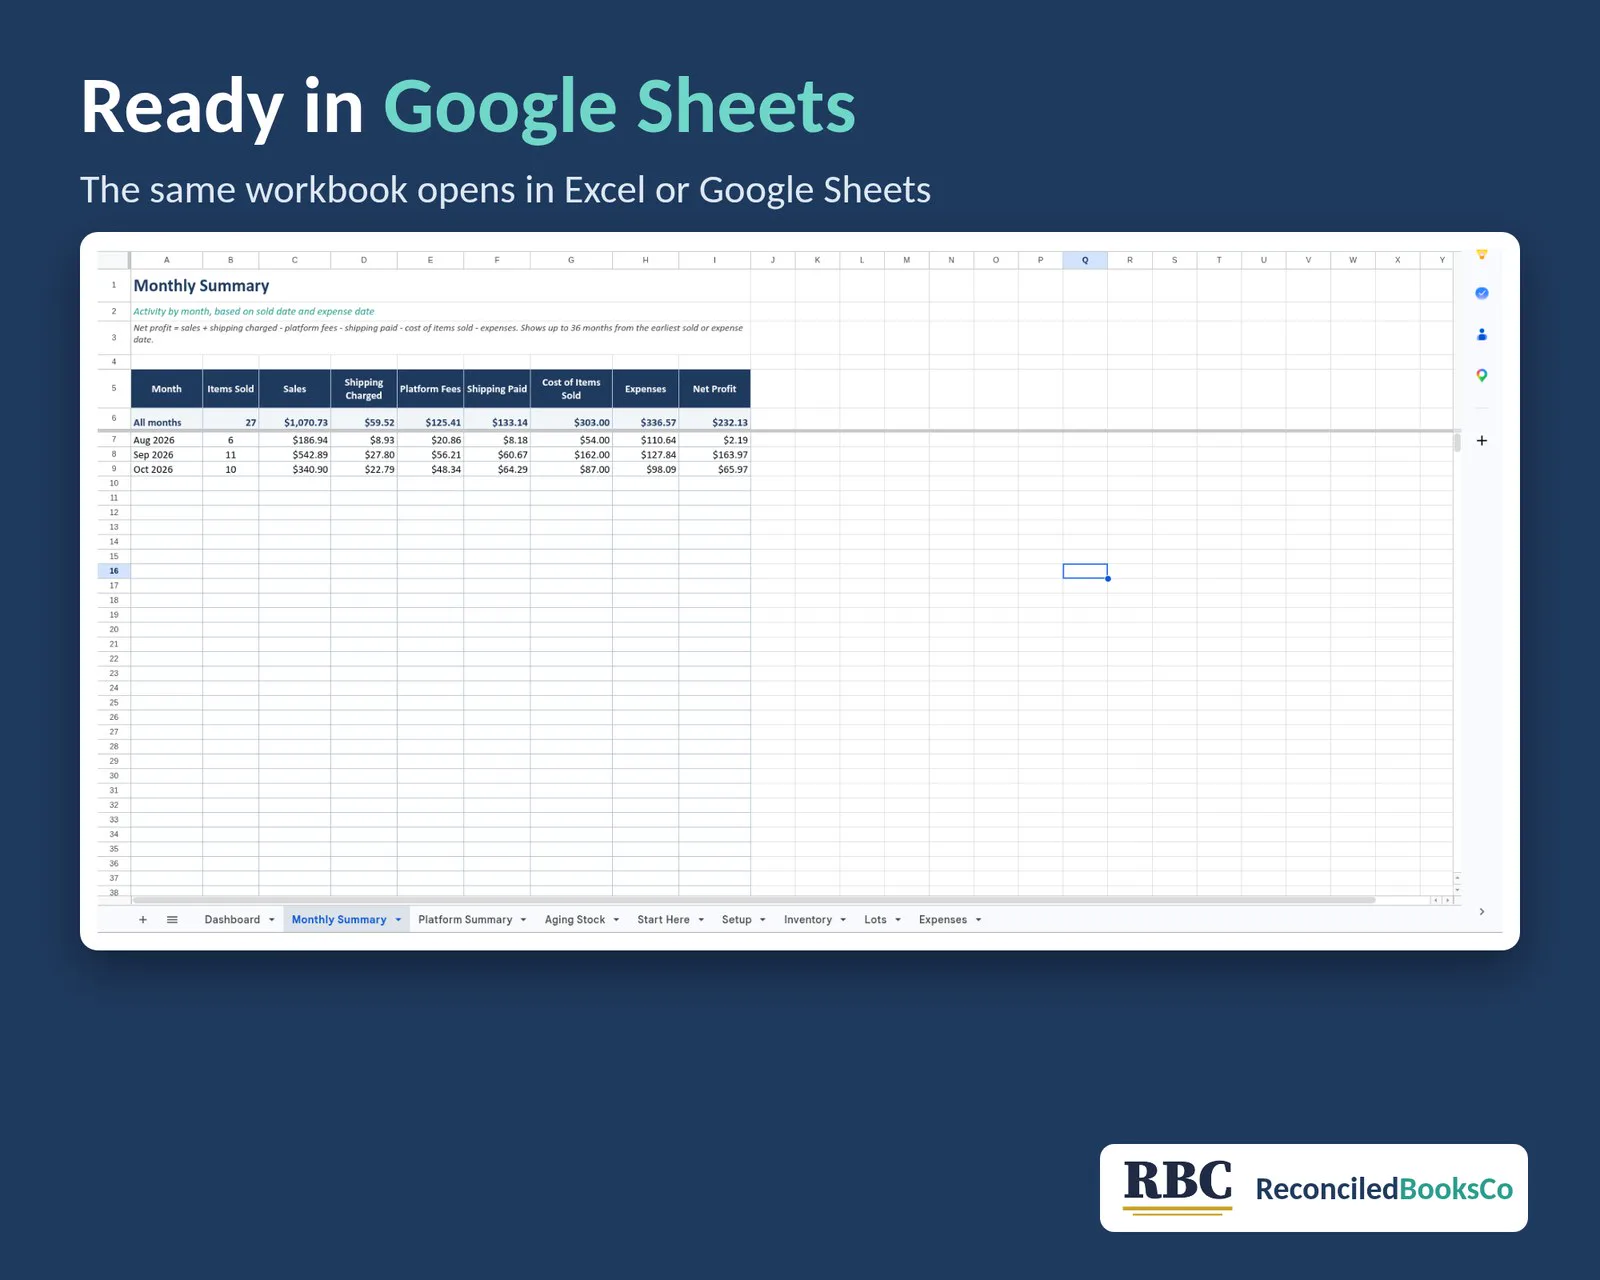Screen dimensions: 1600x1280
Task: Select the $163.97 net profit cell
Action: tap(714, 455)
